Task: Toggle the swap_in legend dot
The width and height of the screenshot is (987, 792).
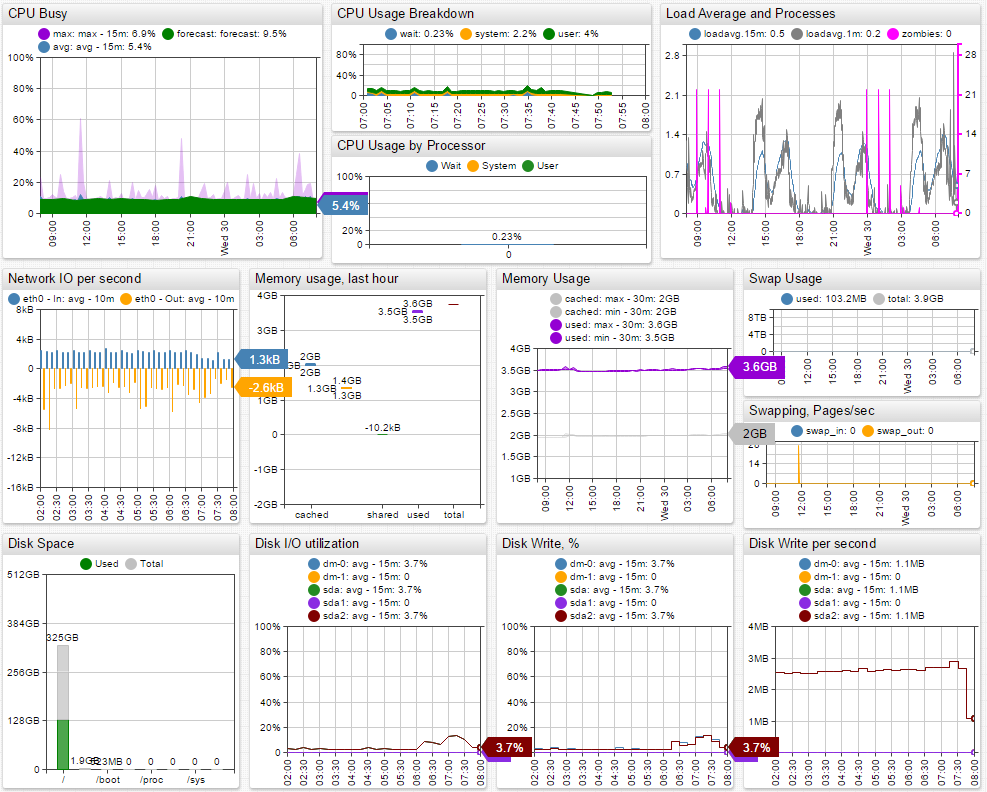Action: pos(797,431)
